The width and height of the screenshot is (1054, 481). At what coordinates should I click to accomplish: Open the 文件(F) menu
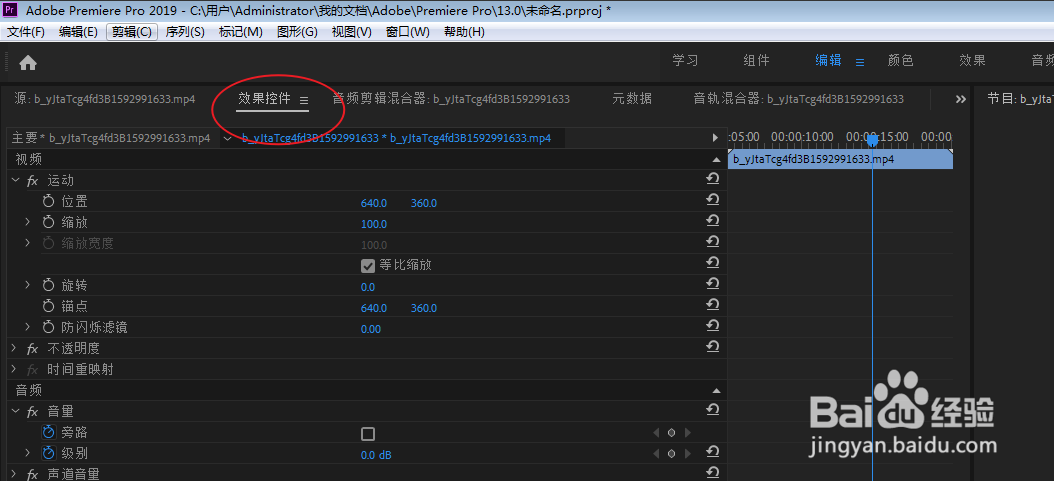(26, 32)
